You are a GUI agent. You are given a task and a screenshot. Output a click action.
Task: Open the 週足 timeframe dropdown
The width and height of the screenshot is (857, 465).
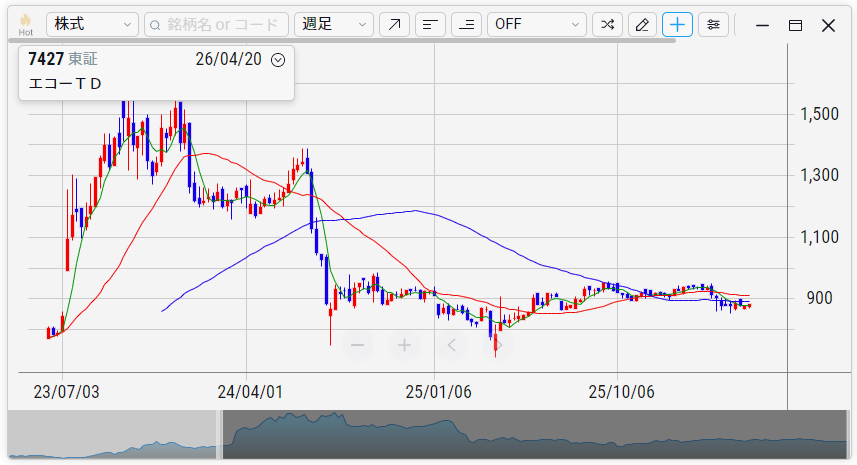point(333,25)
